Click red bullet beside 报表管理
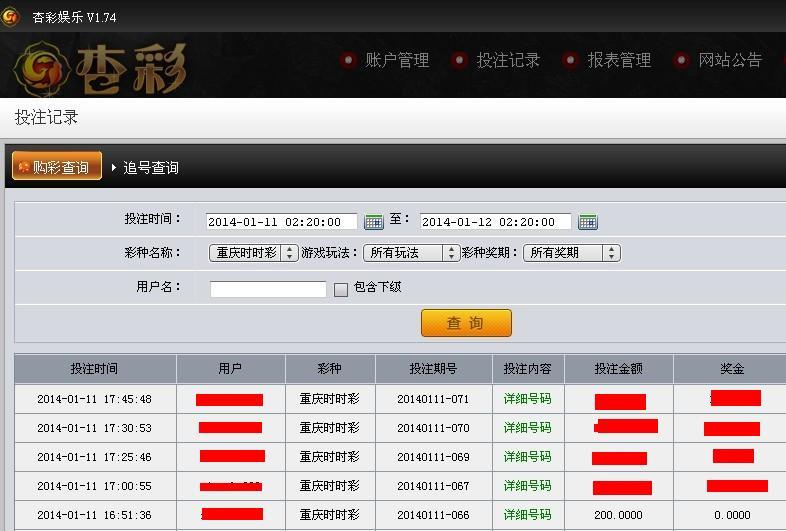The height and width of the screenshot is (531, 786). tap(570, 60)
